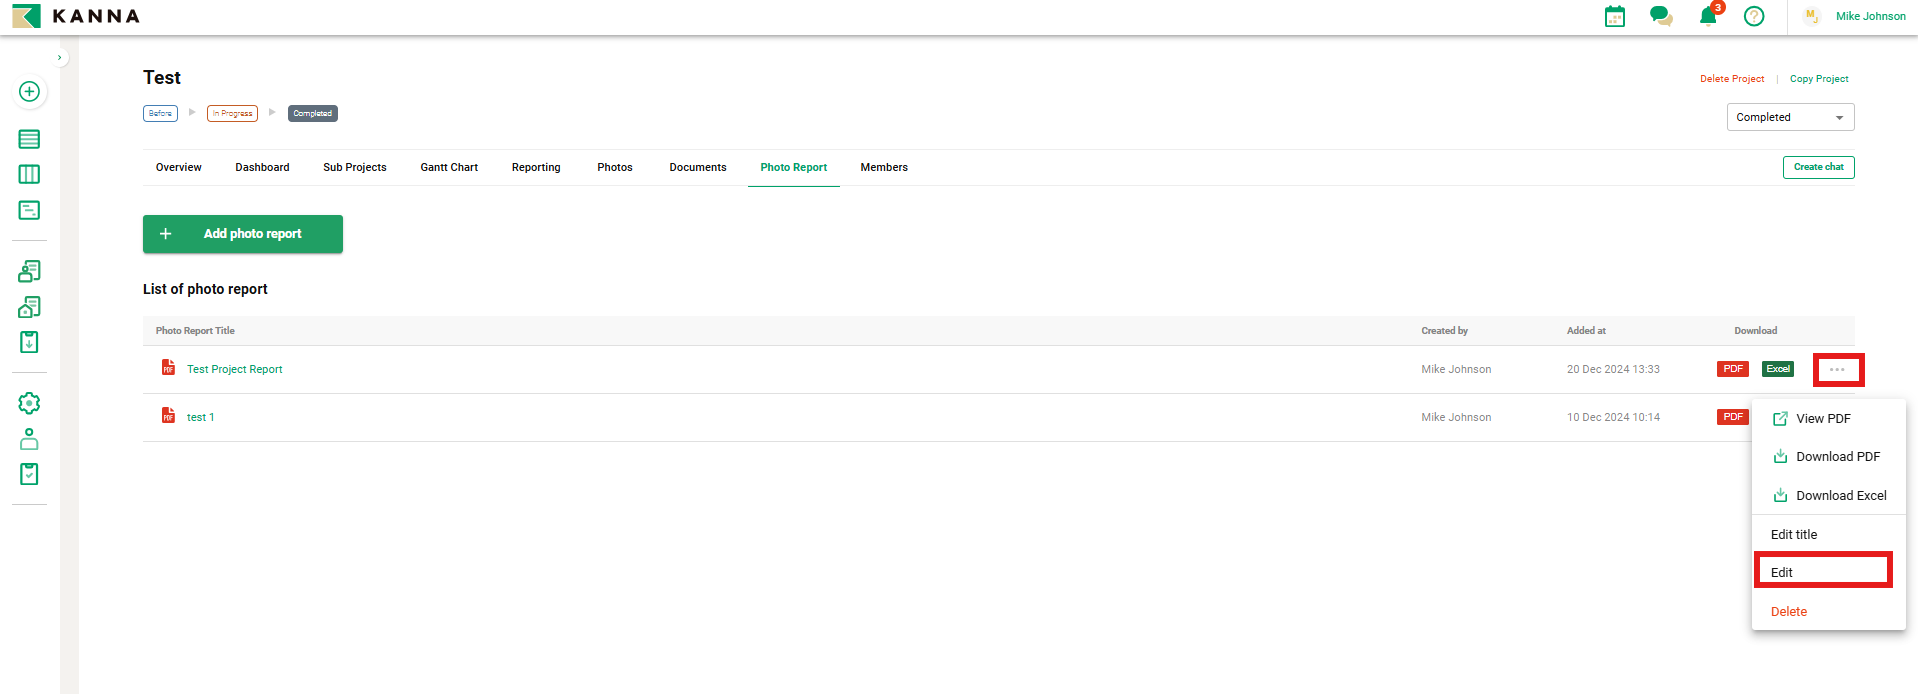1918x694 pixels.
Task: Click the Add photo report button
Action: point(243,234)
